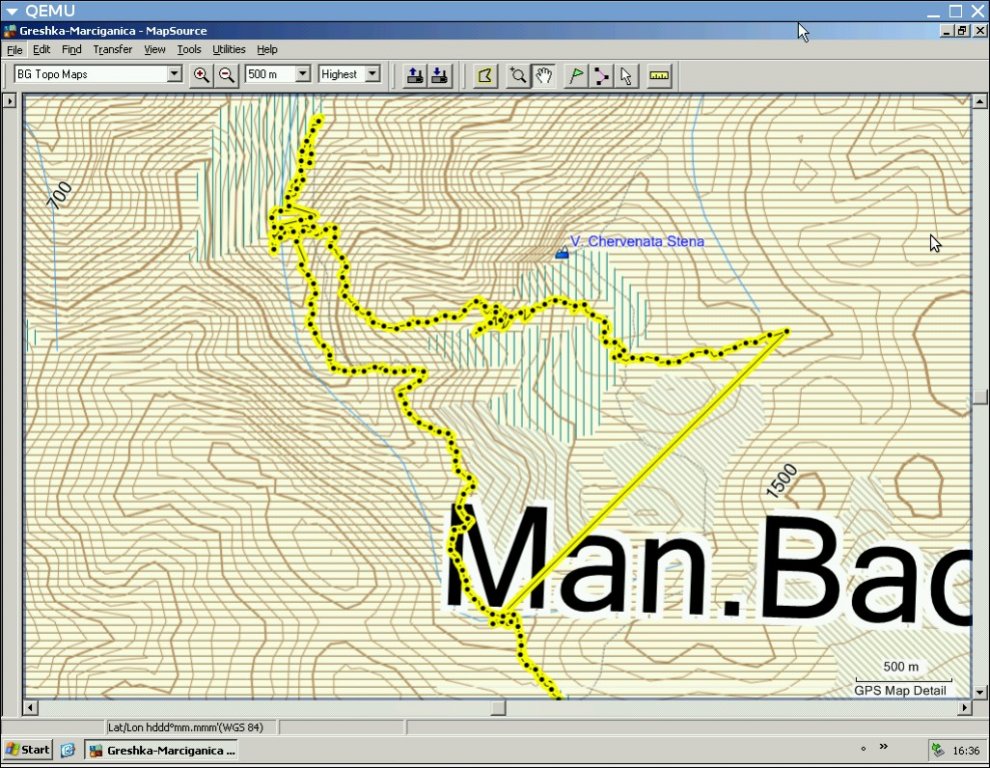
Task: Click the map's vertical scrollbar down arrow
Action: pos(979,692)
